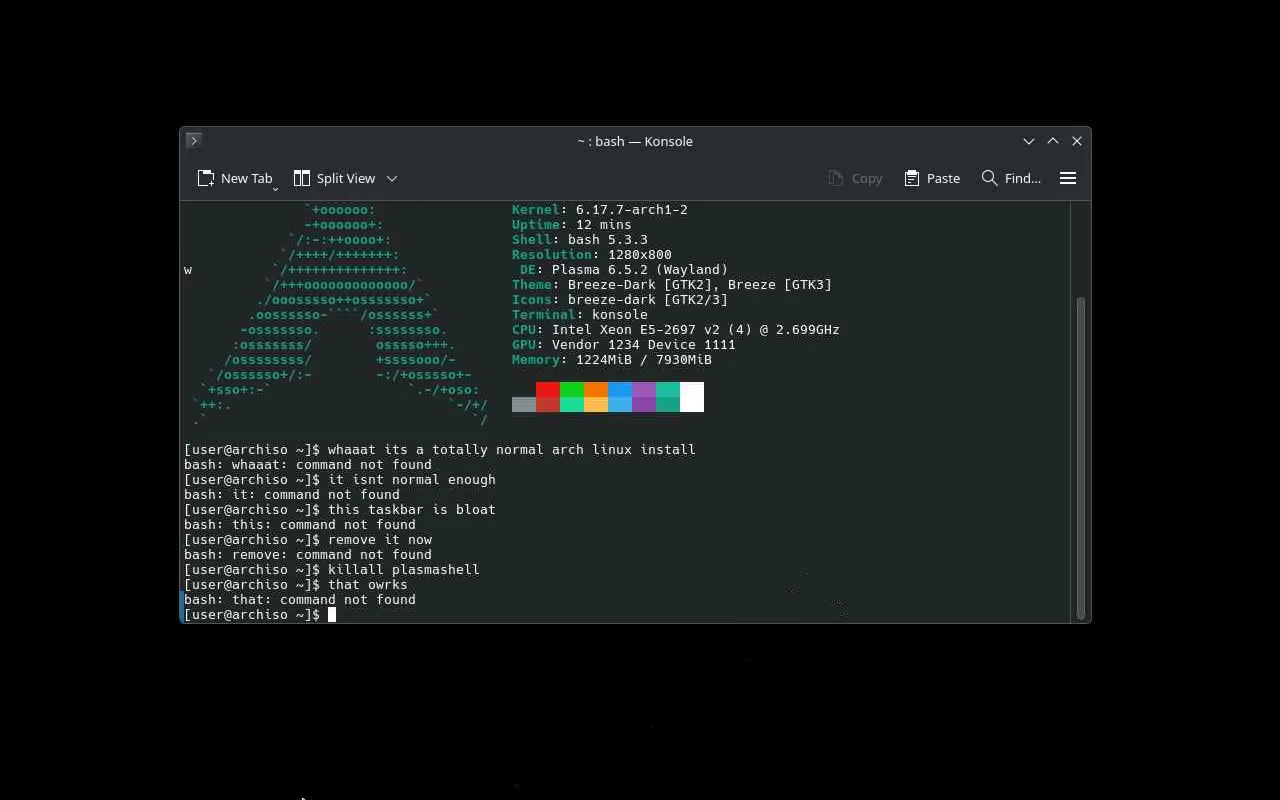
Task: Click the CPU Intel Xeon line
Action: click(x=676, y=330)
